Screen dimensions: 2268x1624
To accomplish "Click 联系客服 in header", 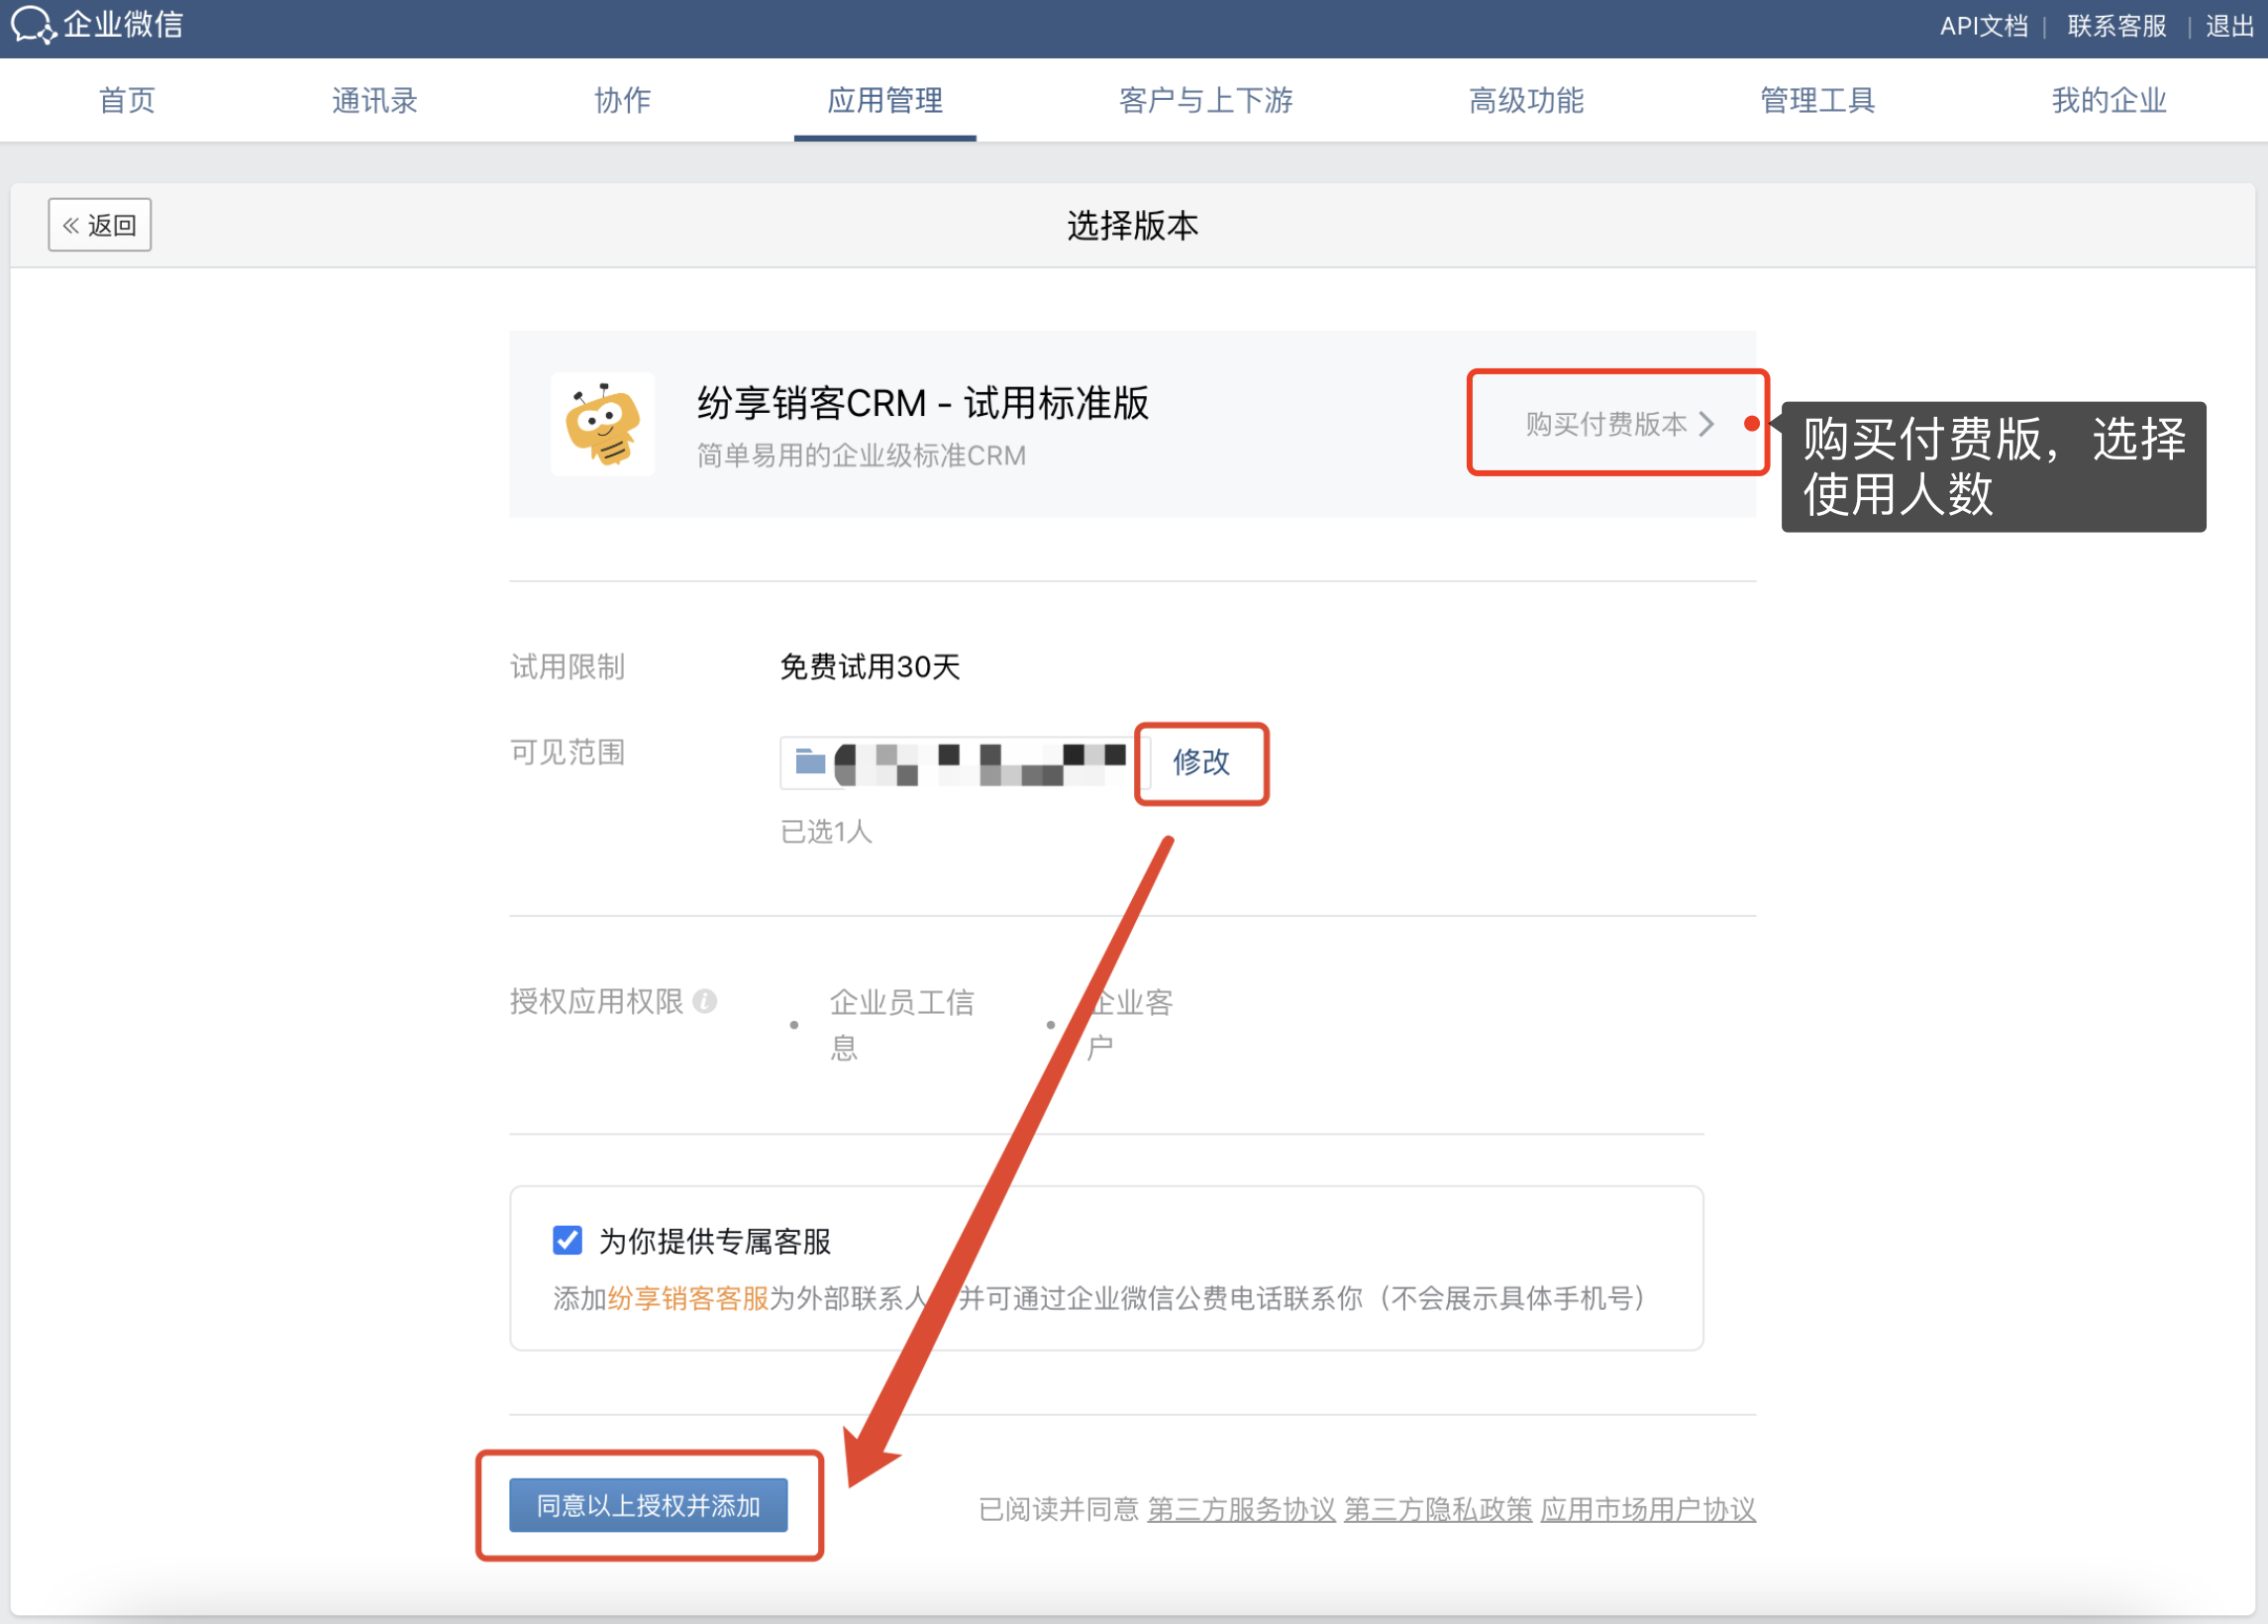I will (2117, 26).
